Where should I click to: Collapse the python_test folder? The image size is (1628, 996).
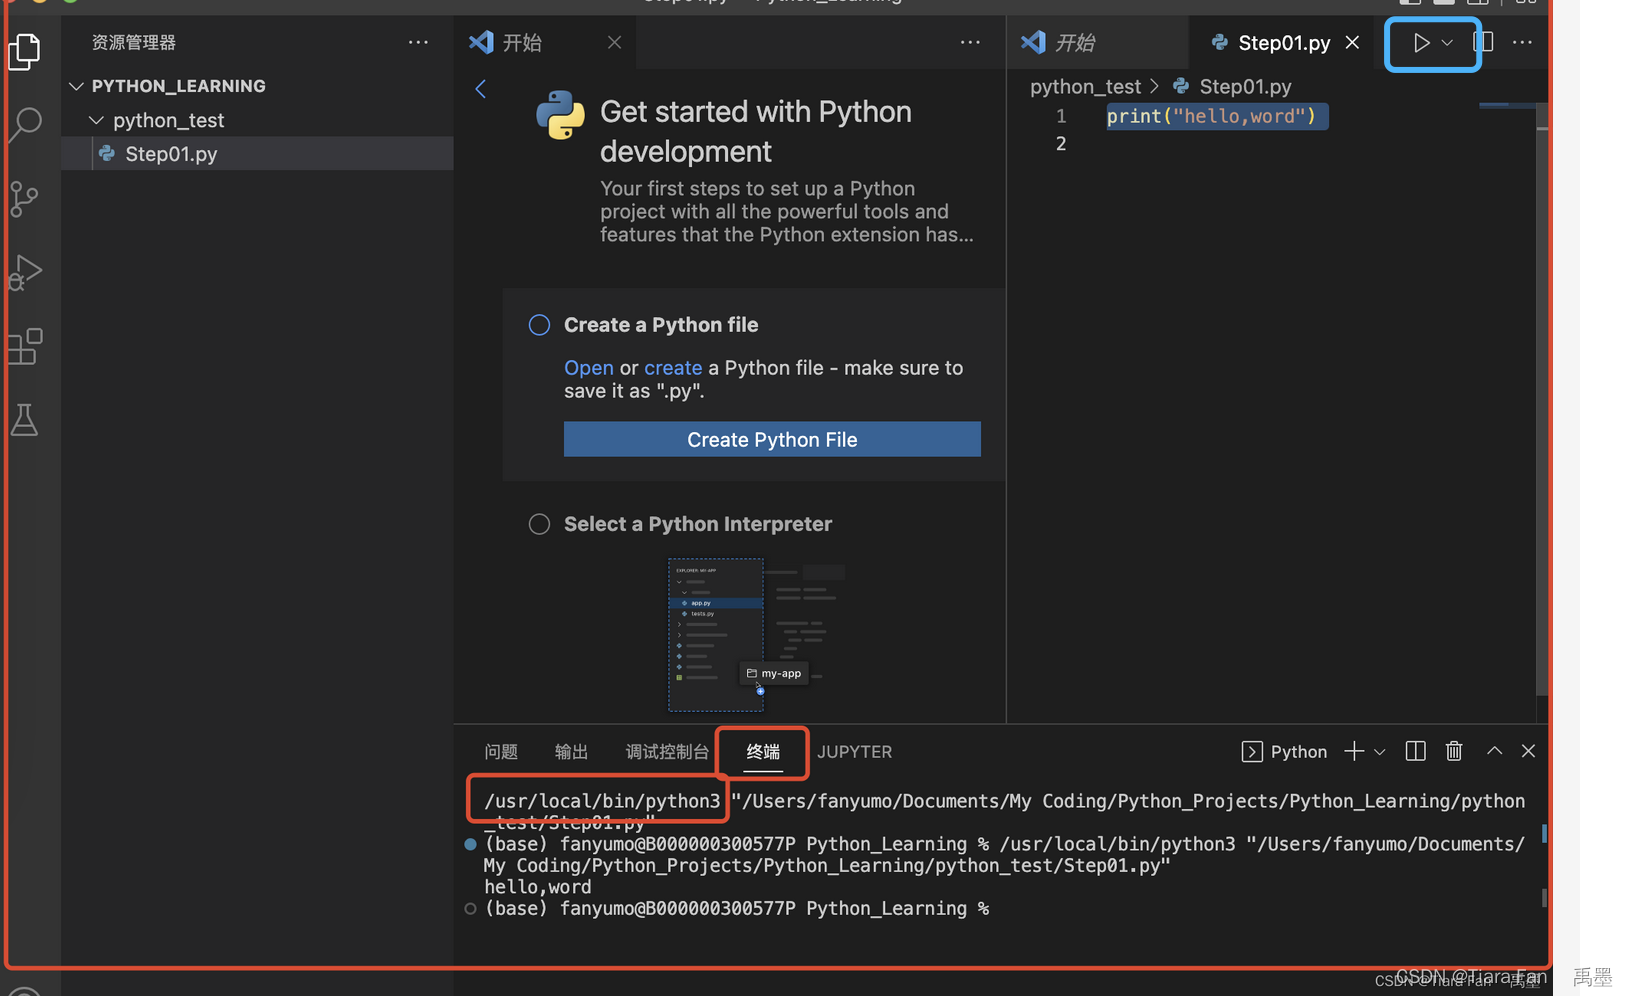[x=96, y=119]
